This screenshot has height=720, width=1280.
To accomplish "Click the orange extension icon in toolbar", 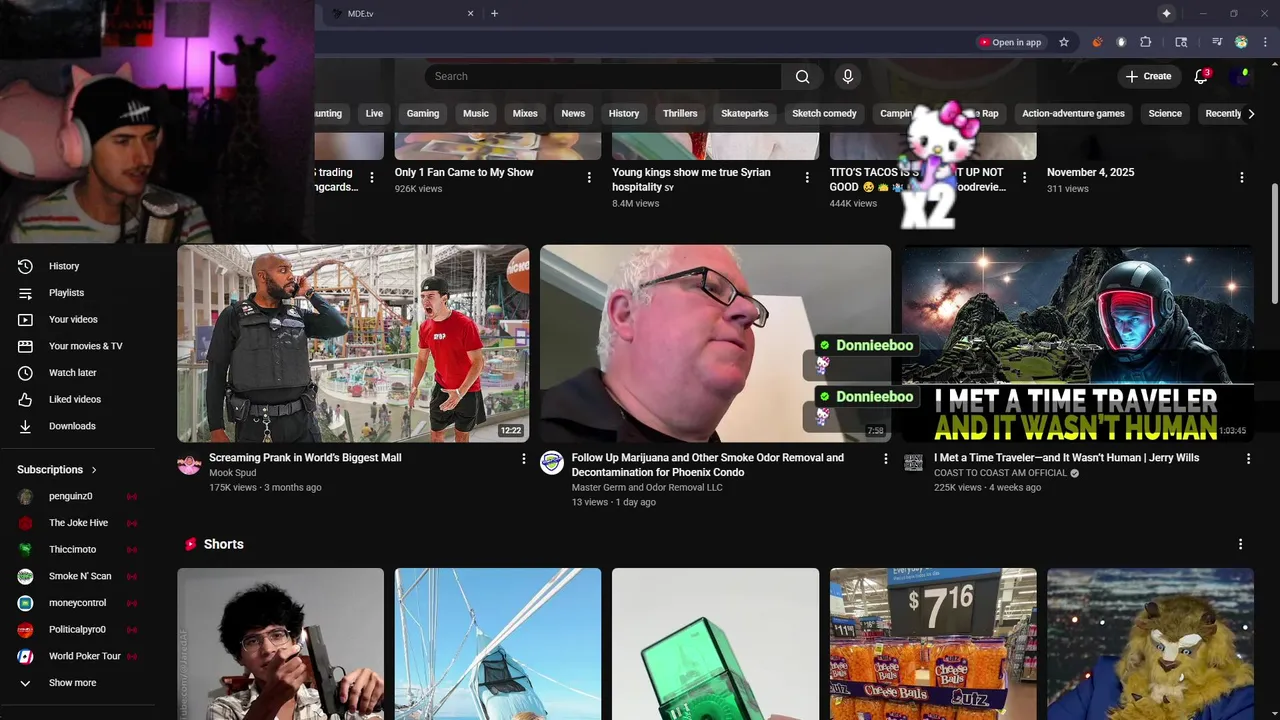I will [x=1097, y=42].
